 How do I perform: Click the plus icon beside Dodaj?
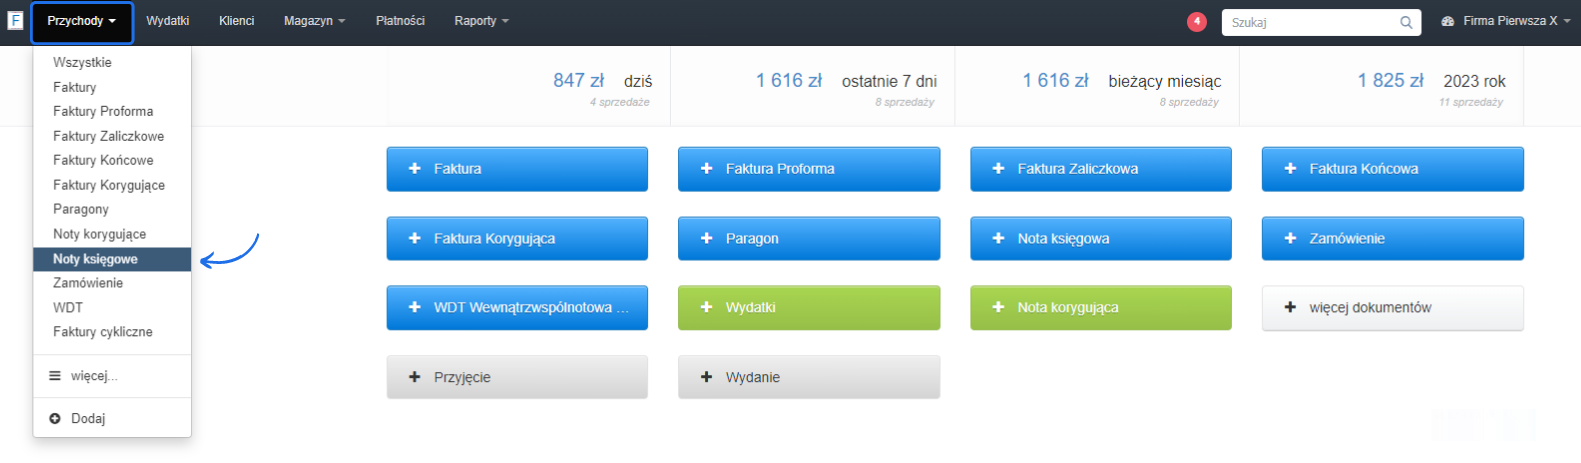pos(55,419)
